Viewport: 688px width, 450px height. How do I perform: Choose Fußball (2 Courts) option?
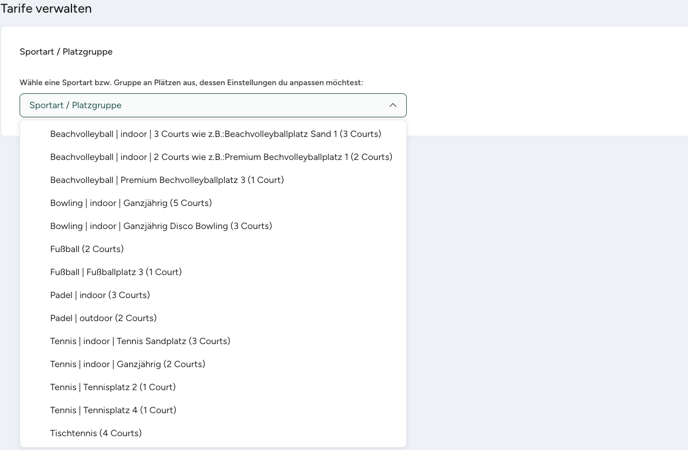coord(213,249)
